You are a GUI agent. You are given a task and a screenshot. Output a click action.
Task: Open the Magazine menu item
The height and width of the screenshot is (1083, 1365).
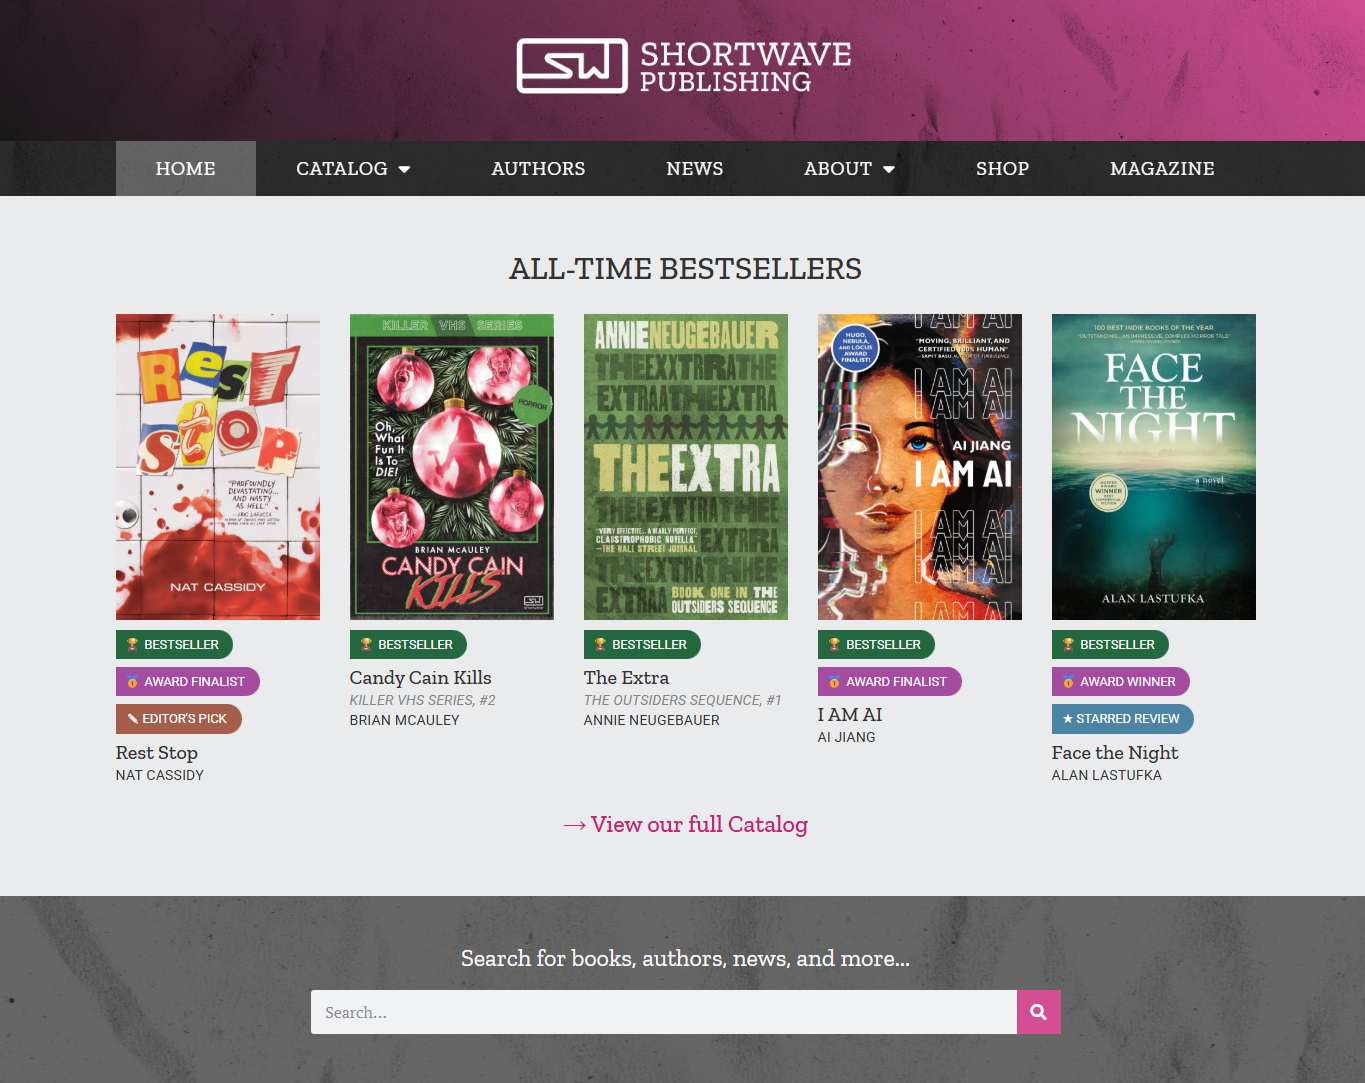pyautogui.click(x=1161, y=169)
